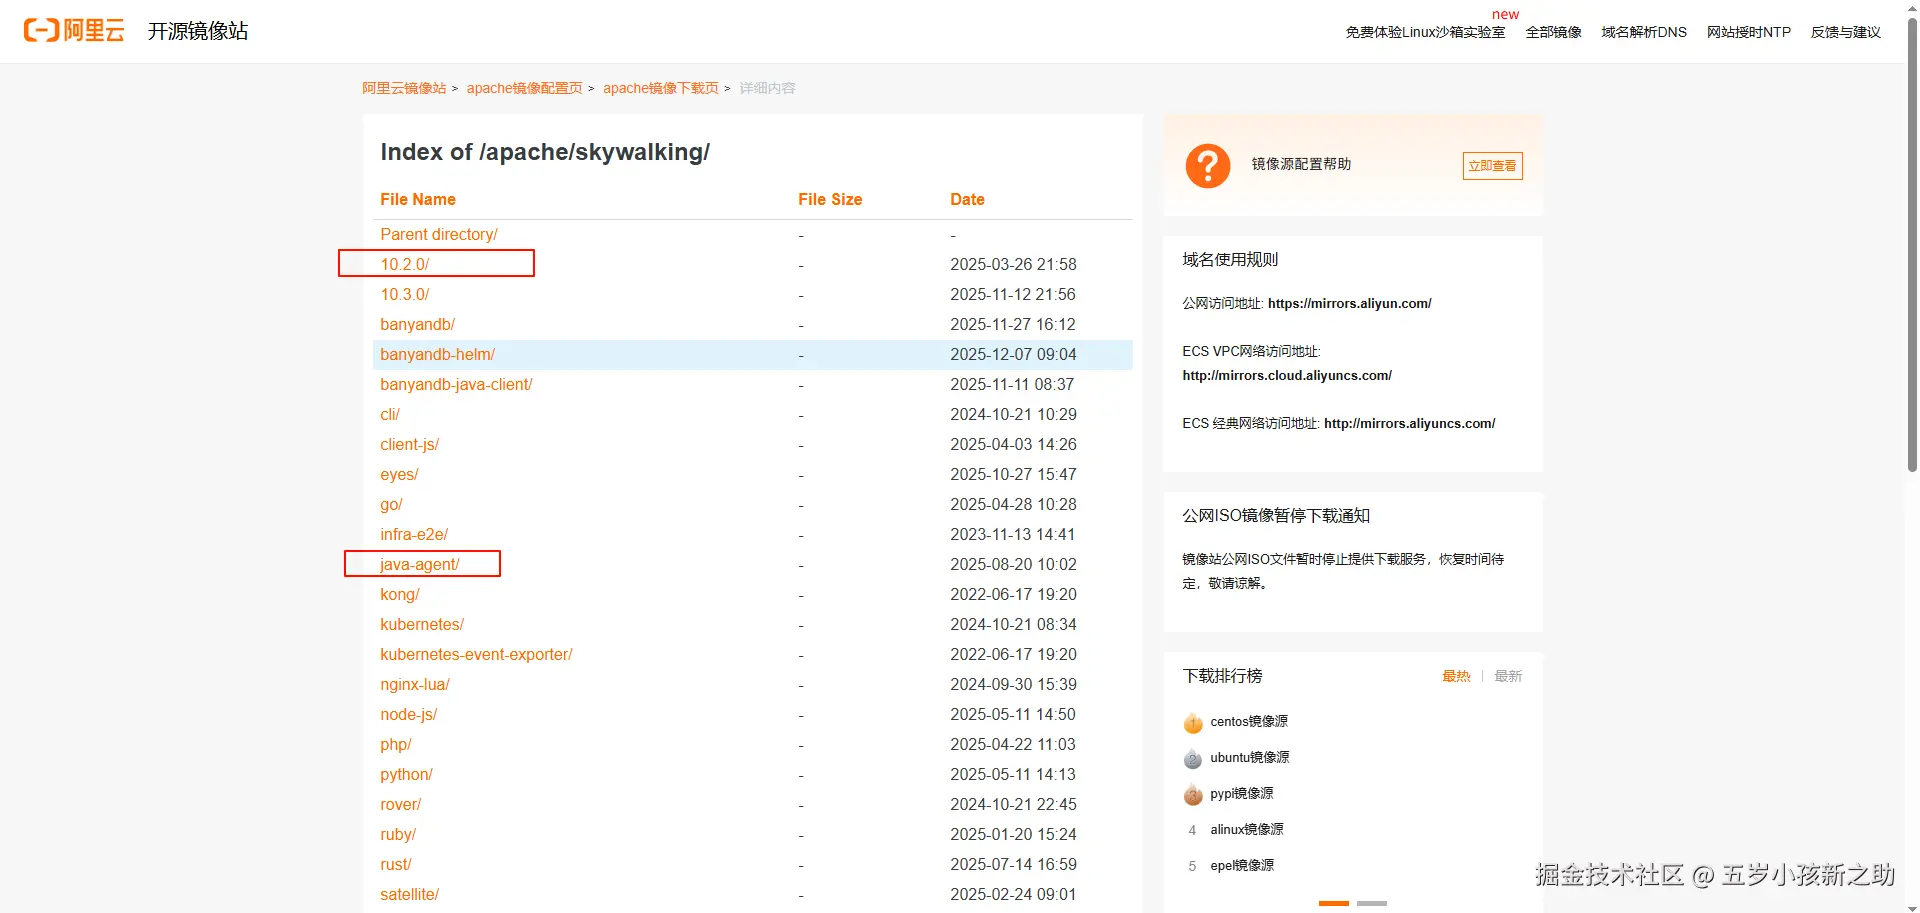Open the banyandb/ directory
This screenshot has width=1920, height=913.
pos(417,324)
